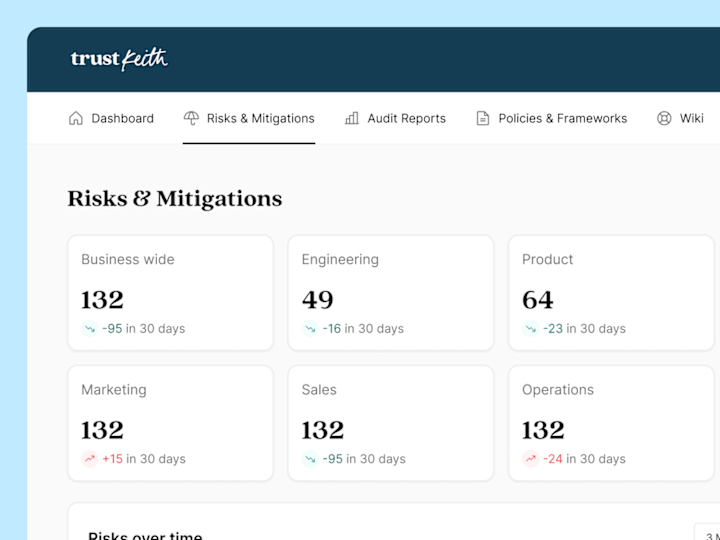Viewport: 720px width, 540px height.
Task: Click the uptrend icon in Marketing card
Action: click(90, 459)
